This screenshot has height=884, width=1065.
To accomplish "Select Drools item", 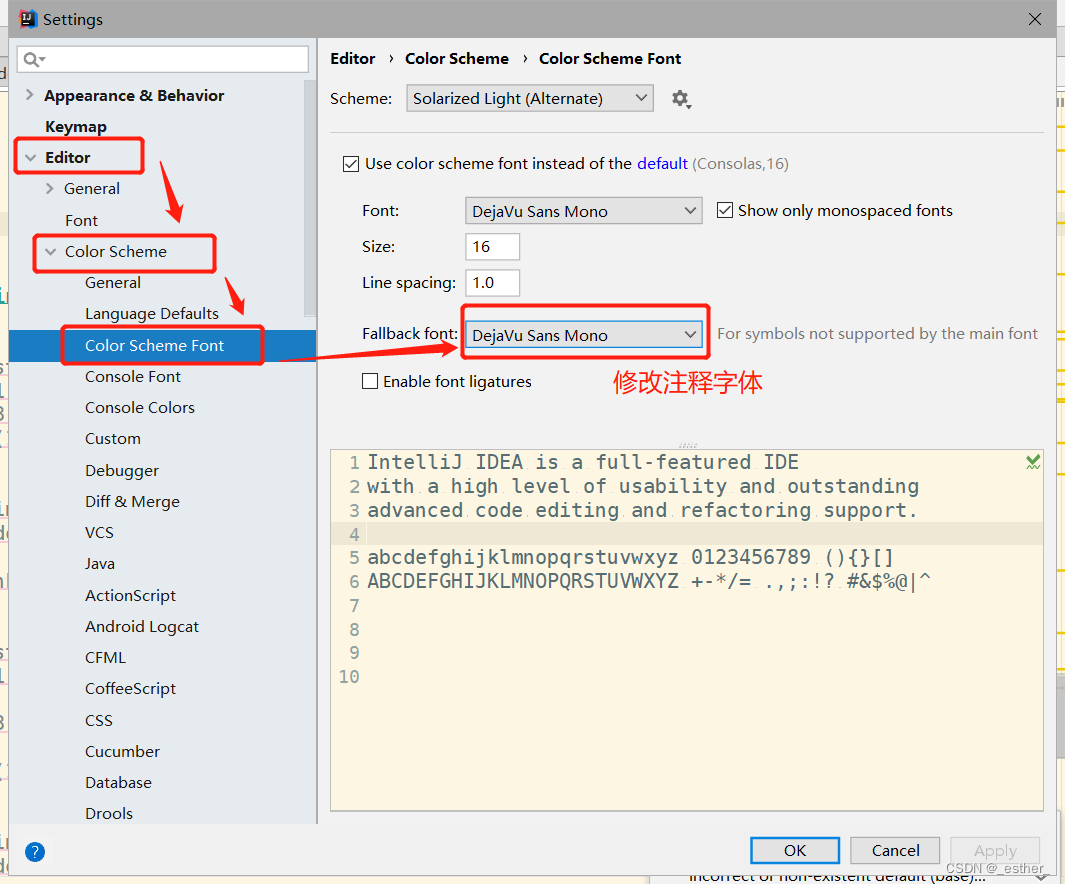I will click(109, 813).
